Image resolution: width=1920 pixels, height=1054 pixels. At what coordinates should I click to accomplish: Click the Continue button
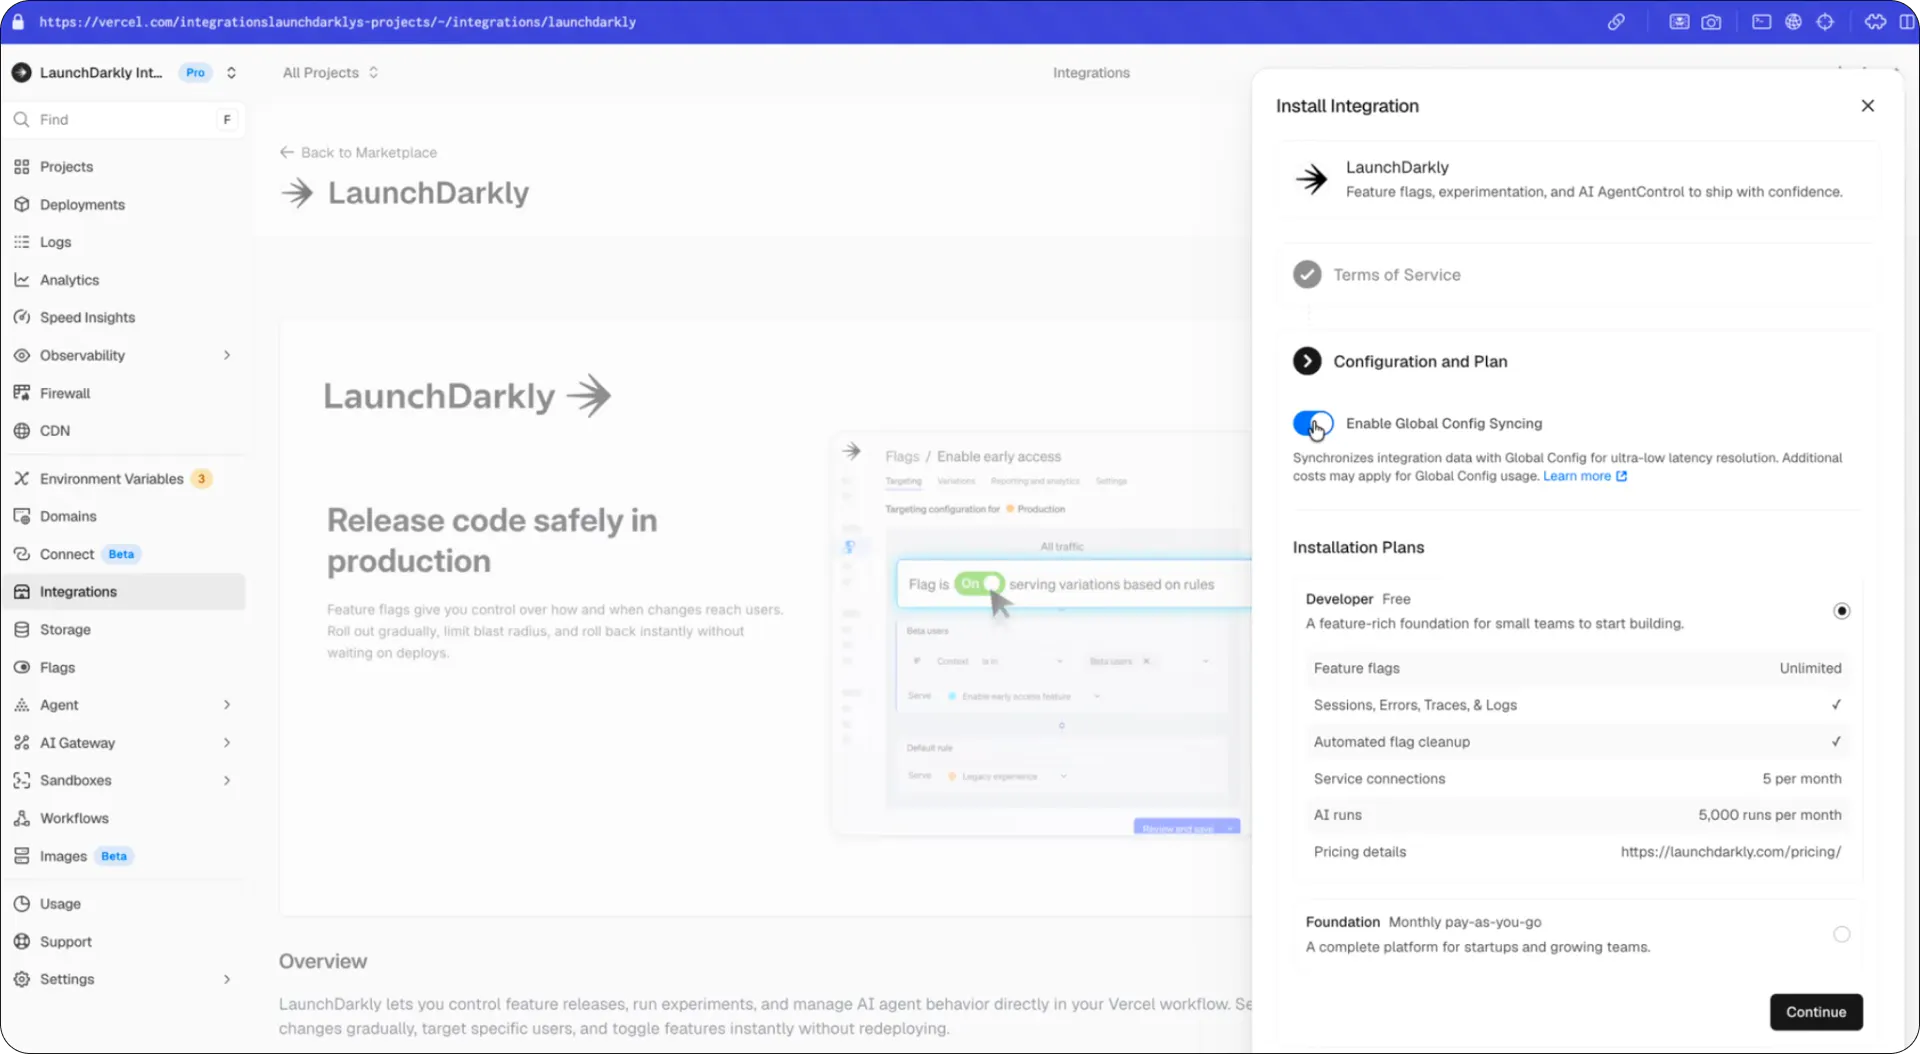click(x=1816, y=1012)
